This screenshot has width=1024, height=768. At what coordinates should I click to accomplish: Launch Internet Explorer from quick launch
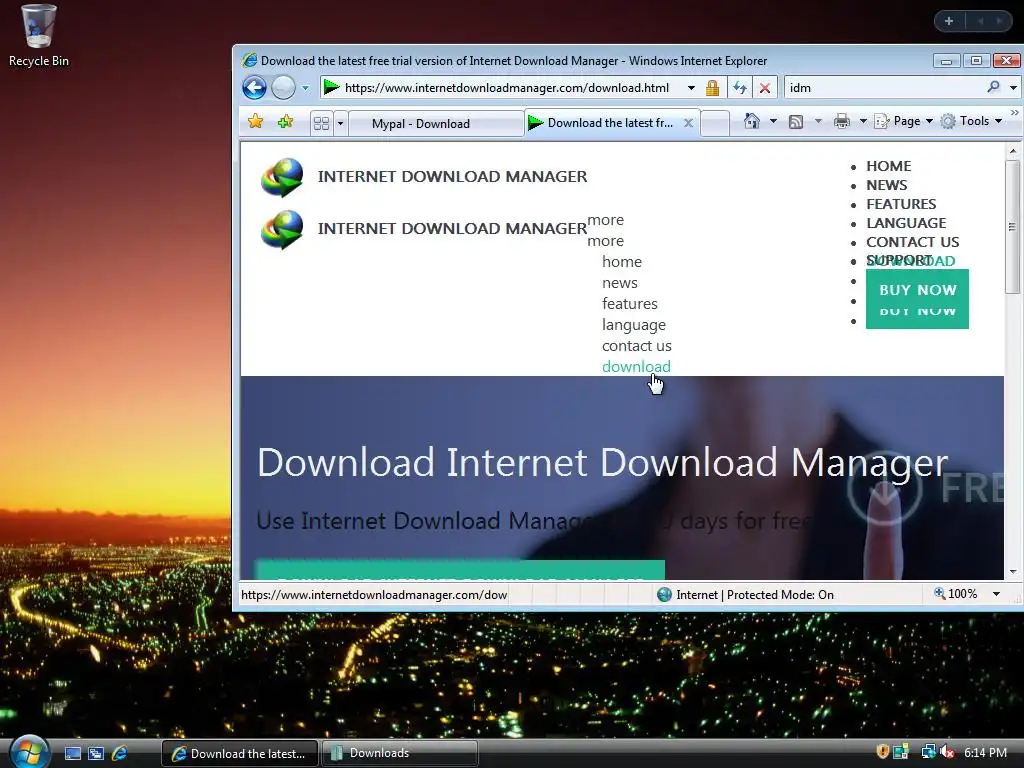click(x=120, y=753)
